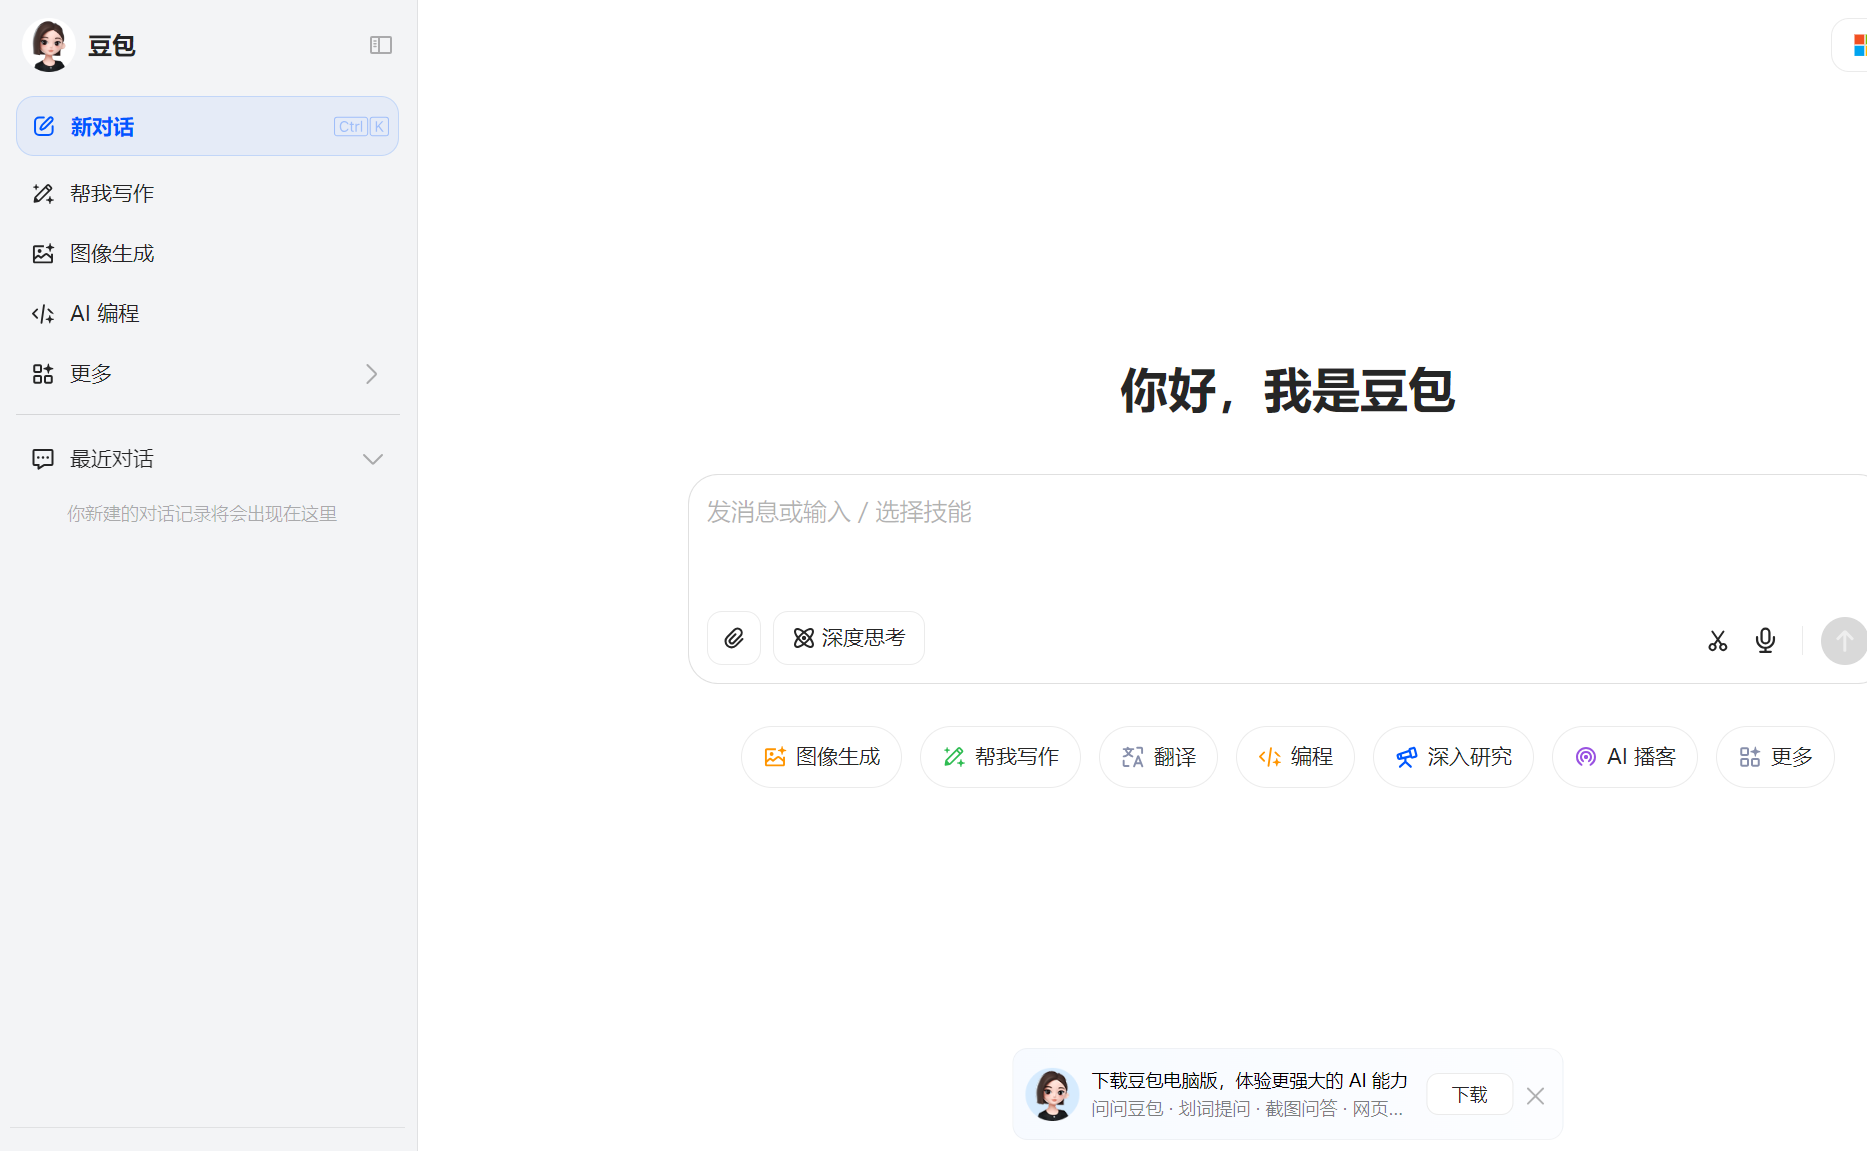Click inside the message input field
Image resolution: width=1867 pixels, height=1151 pixels.
1100,513
